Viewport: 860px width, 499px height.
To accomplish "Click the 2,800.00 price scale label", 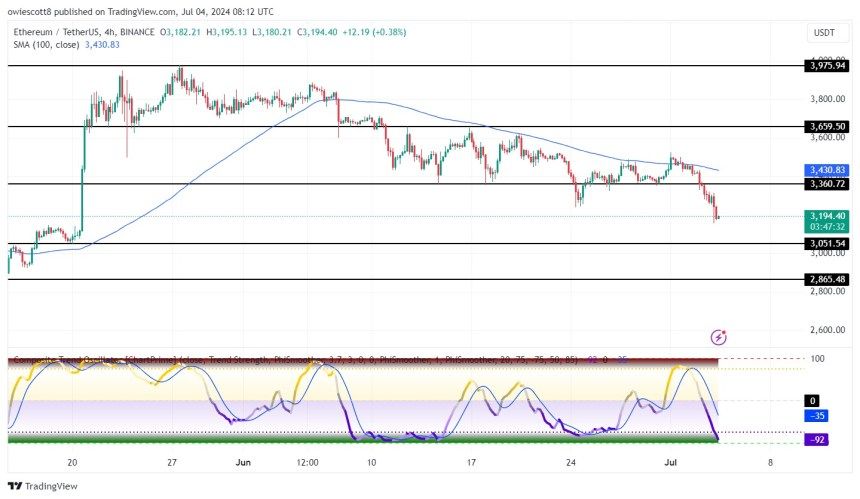I will tap(827, 291).
